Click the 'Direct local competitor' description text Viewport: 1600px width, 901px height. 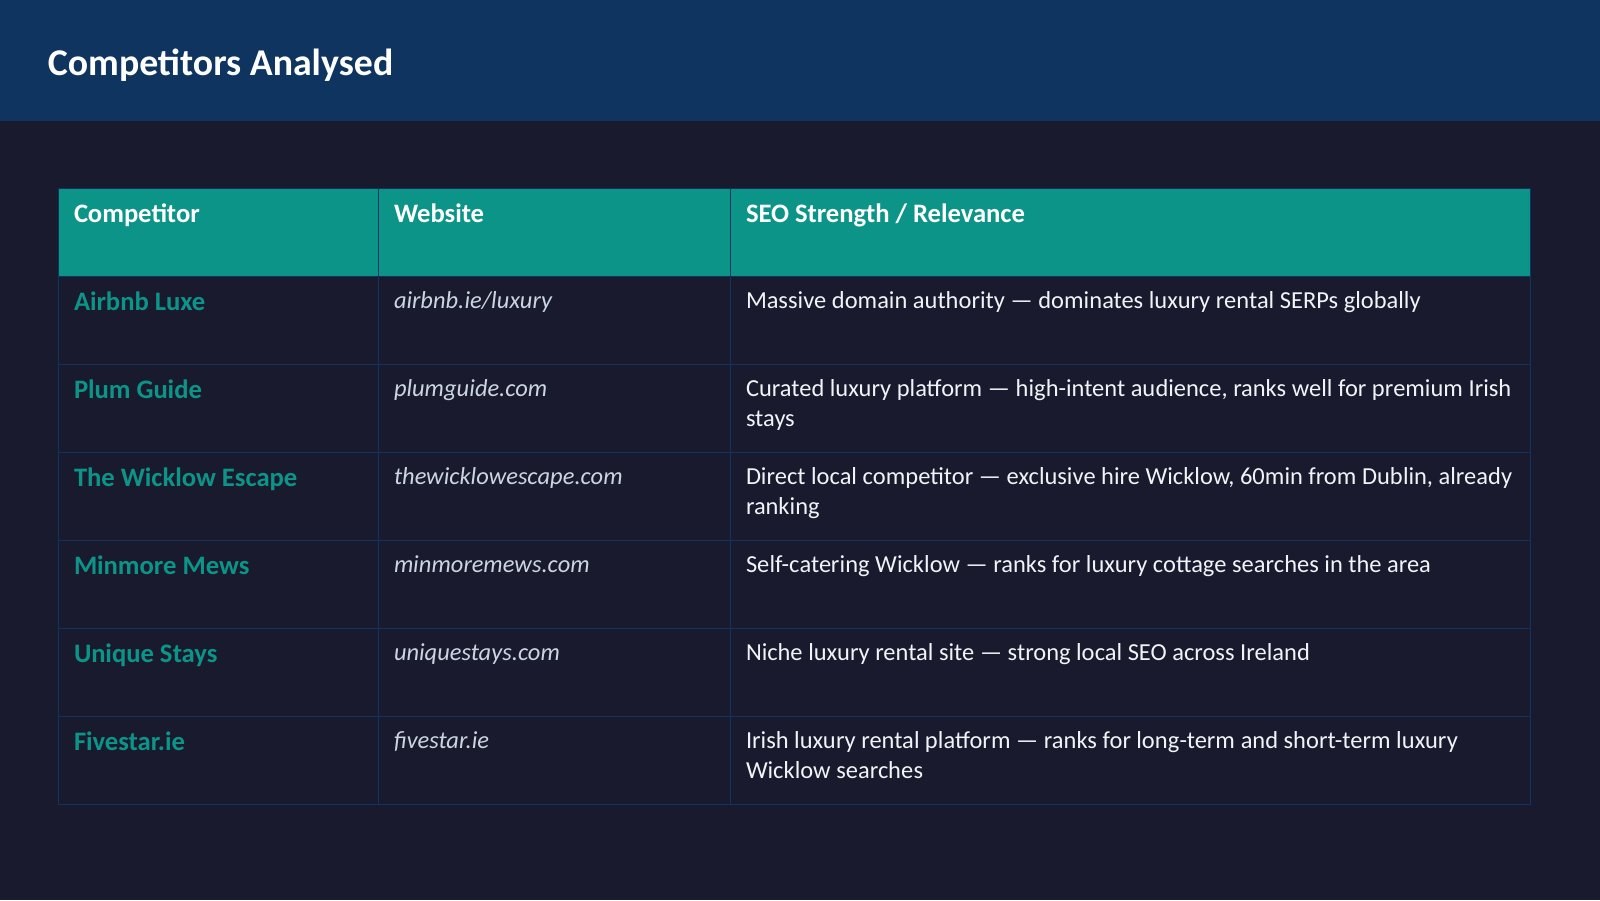coord(1129,491)
